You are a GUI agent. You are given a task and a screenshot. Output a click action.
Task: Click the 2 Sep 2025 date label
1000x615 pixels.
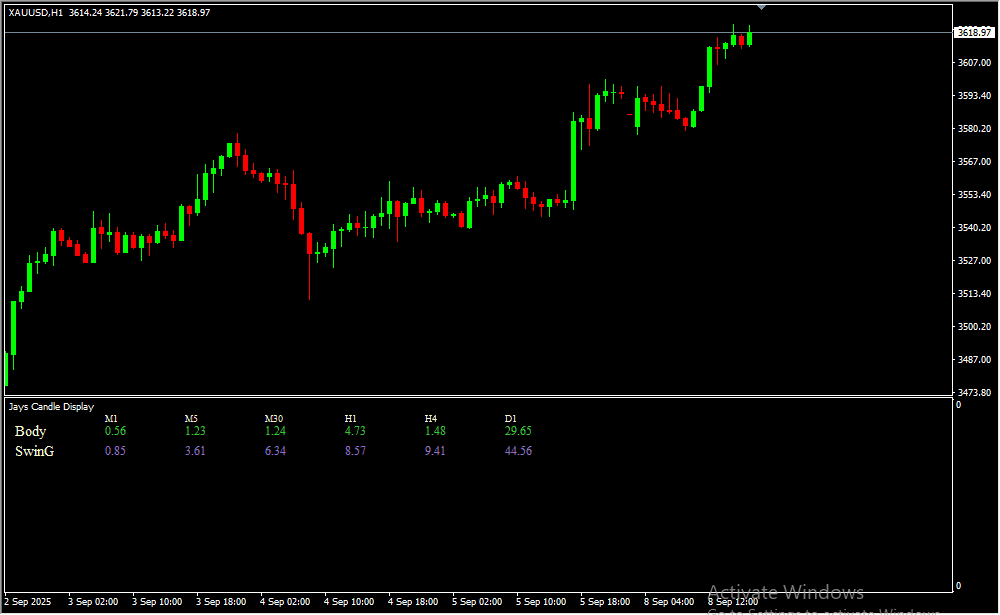29,602
